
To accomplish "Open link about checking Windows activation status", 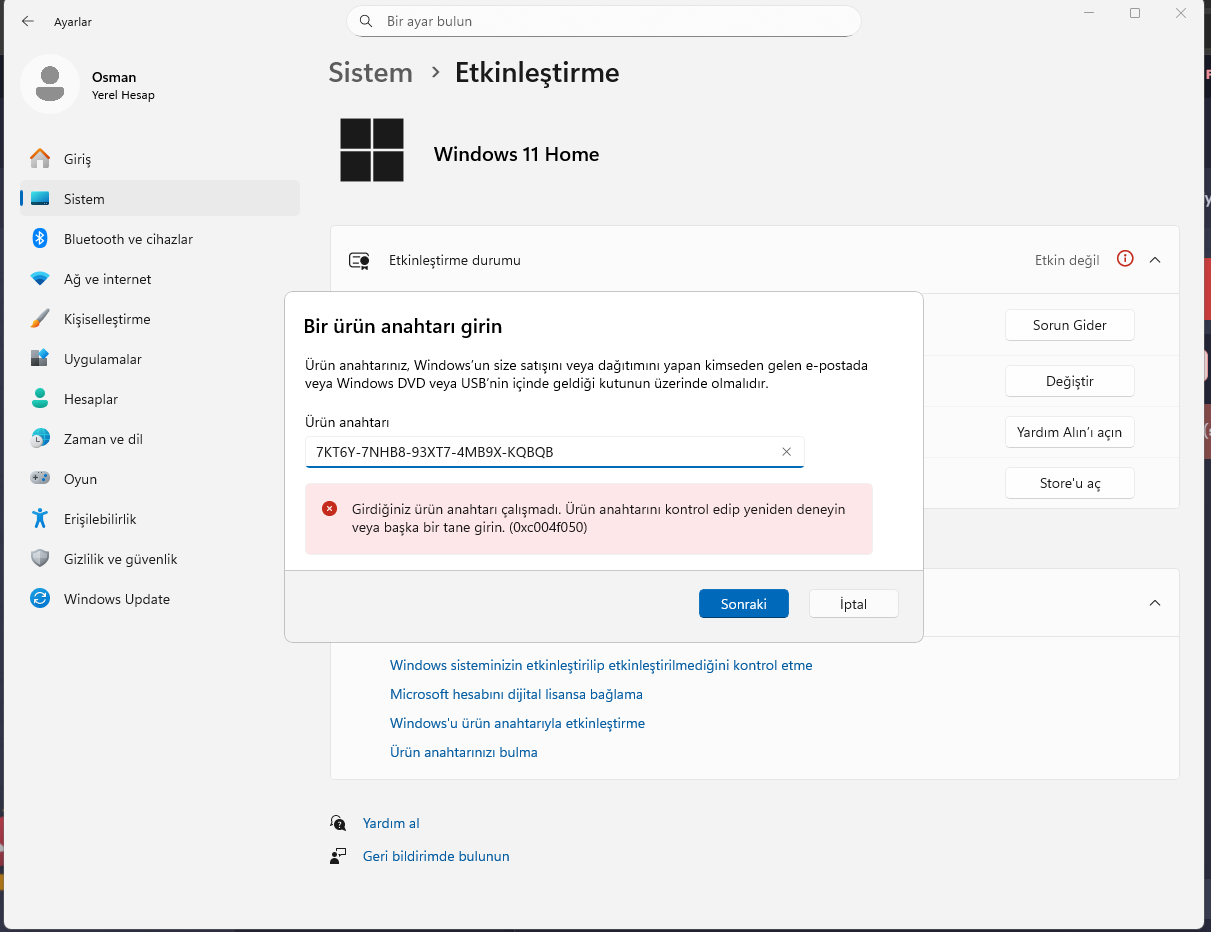I will pos(601,665).
